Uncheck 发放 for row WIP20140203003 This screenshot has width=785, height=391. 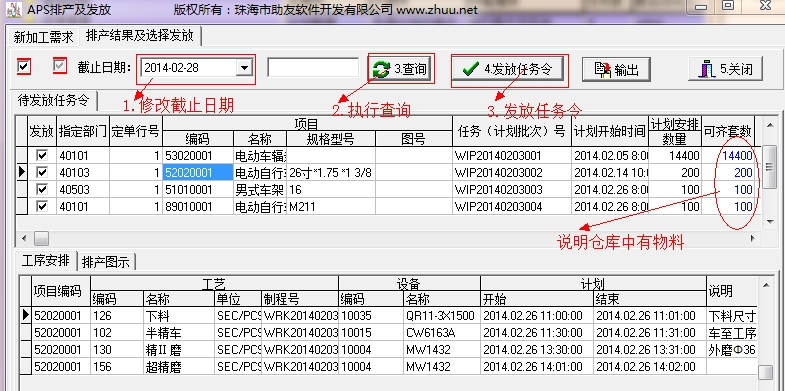click(42, 190)
